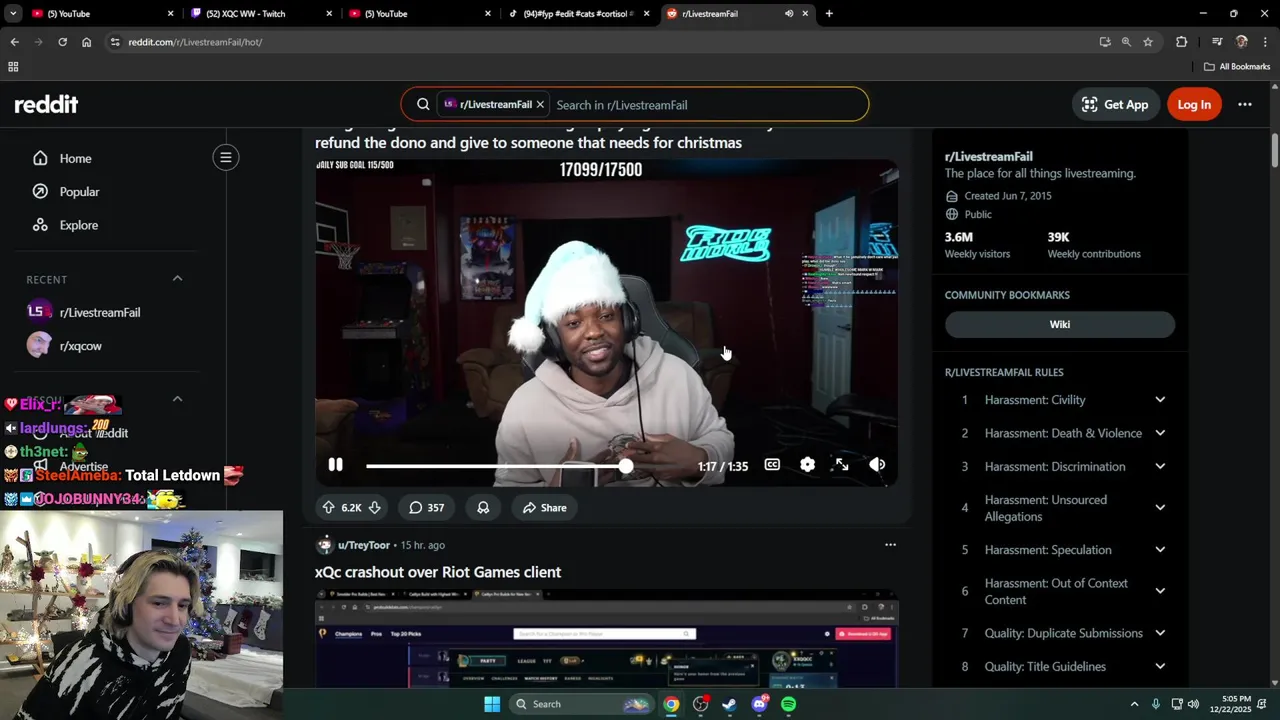The image size is (1280, 720).
Task: Open post xQc crashout over Riot Games client
Action: [438, 572]
